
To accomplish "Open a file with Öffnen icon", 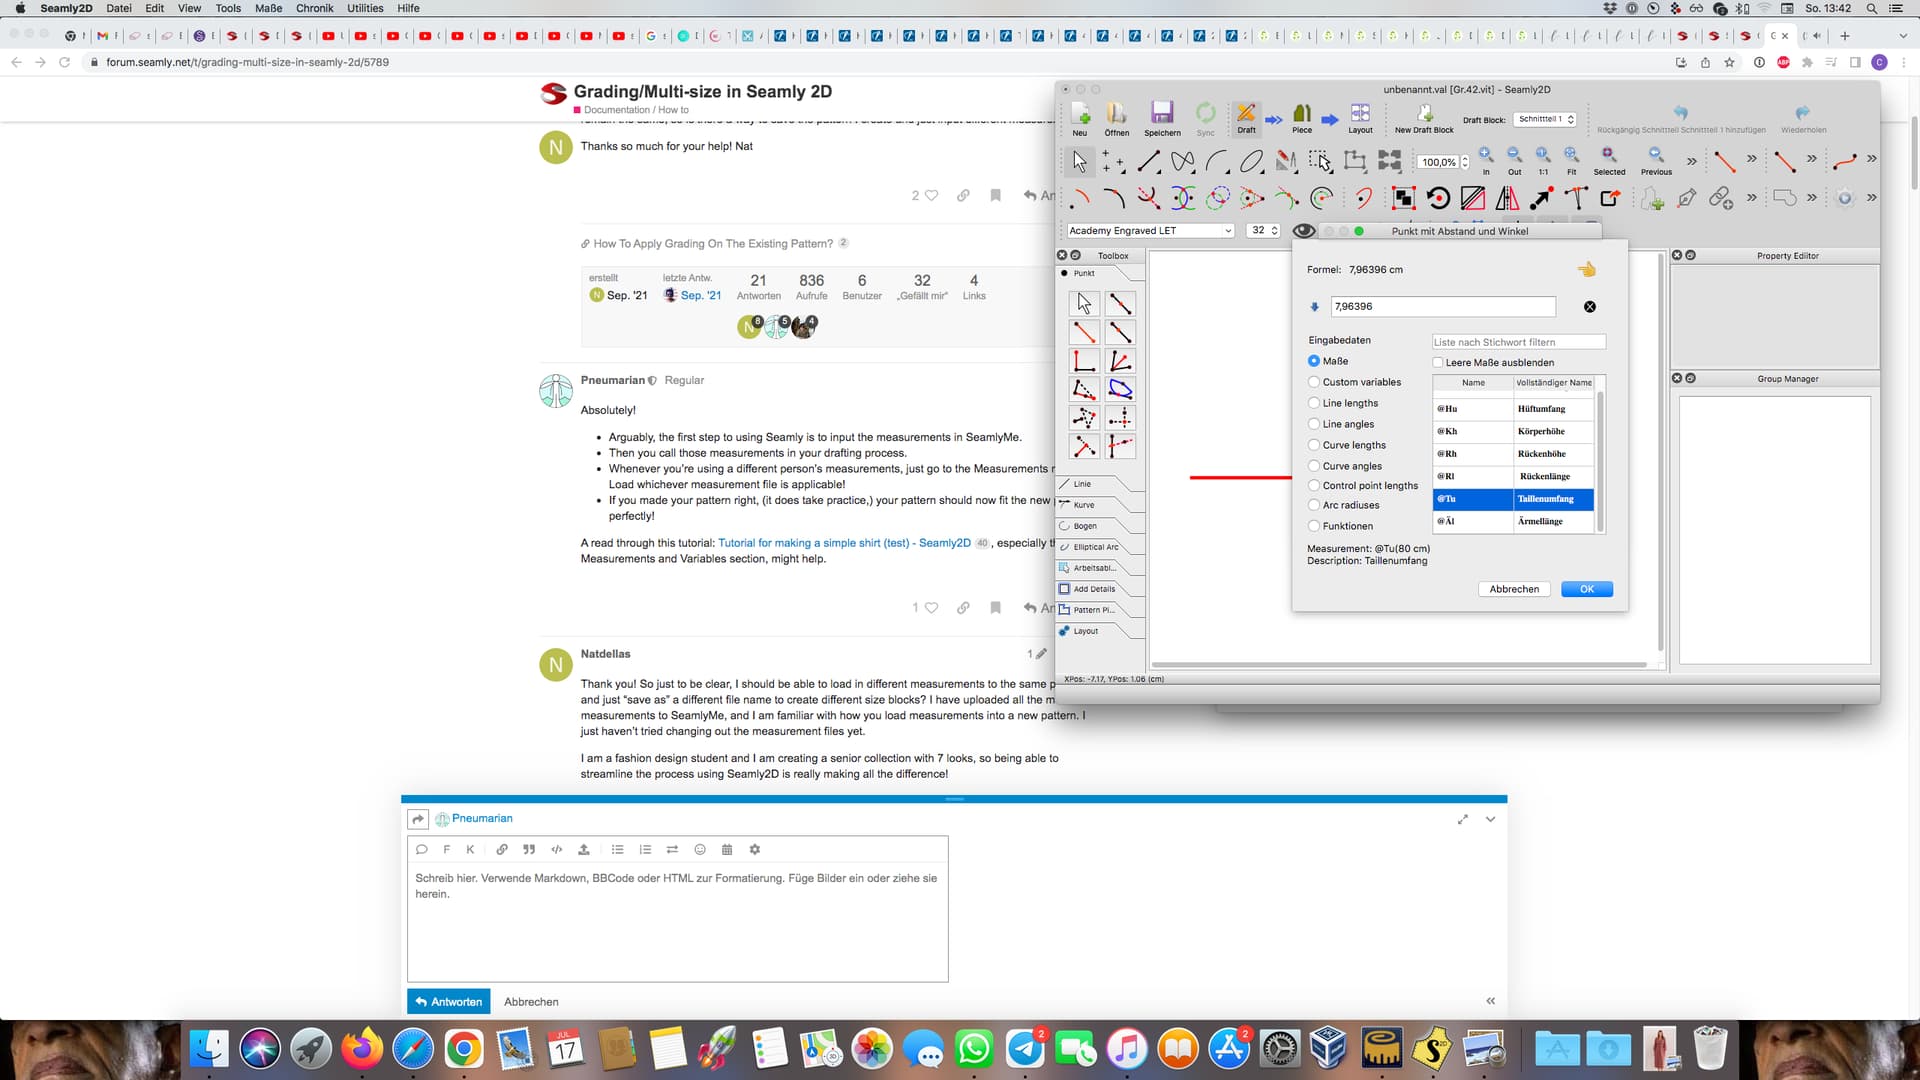I will pos(1116,113).
